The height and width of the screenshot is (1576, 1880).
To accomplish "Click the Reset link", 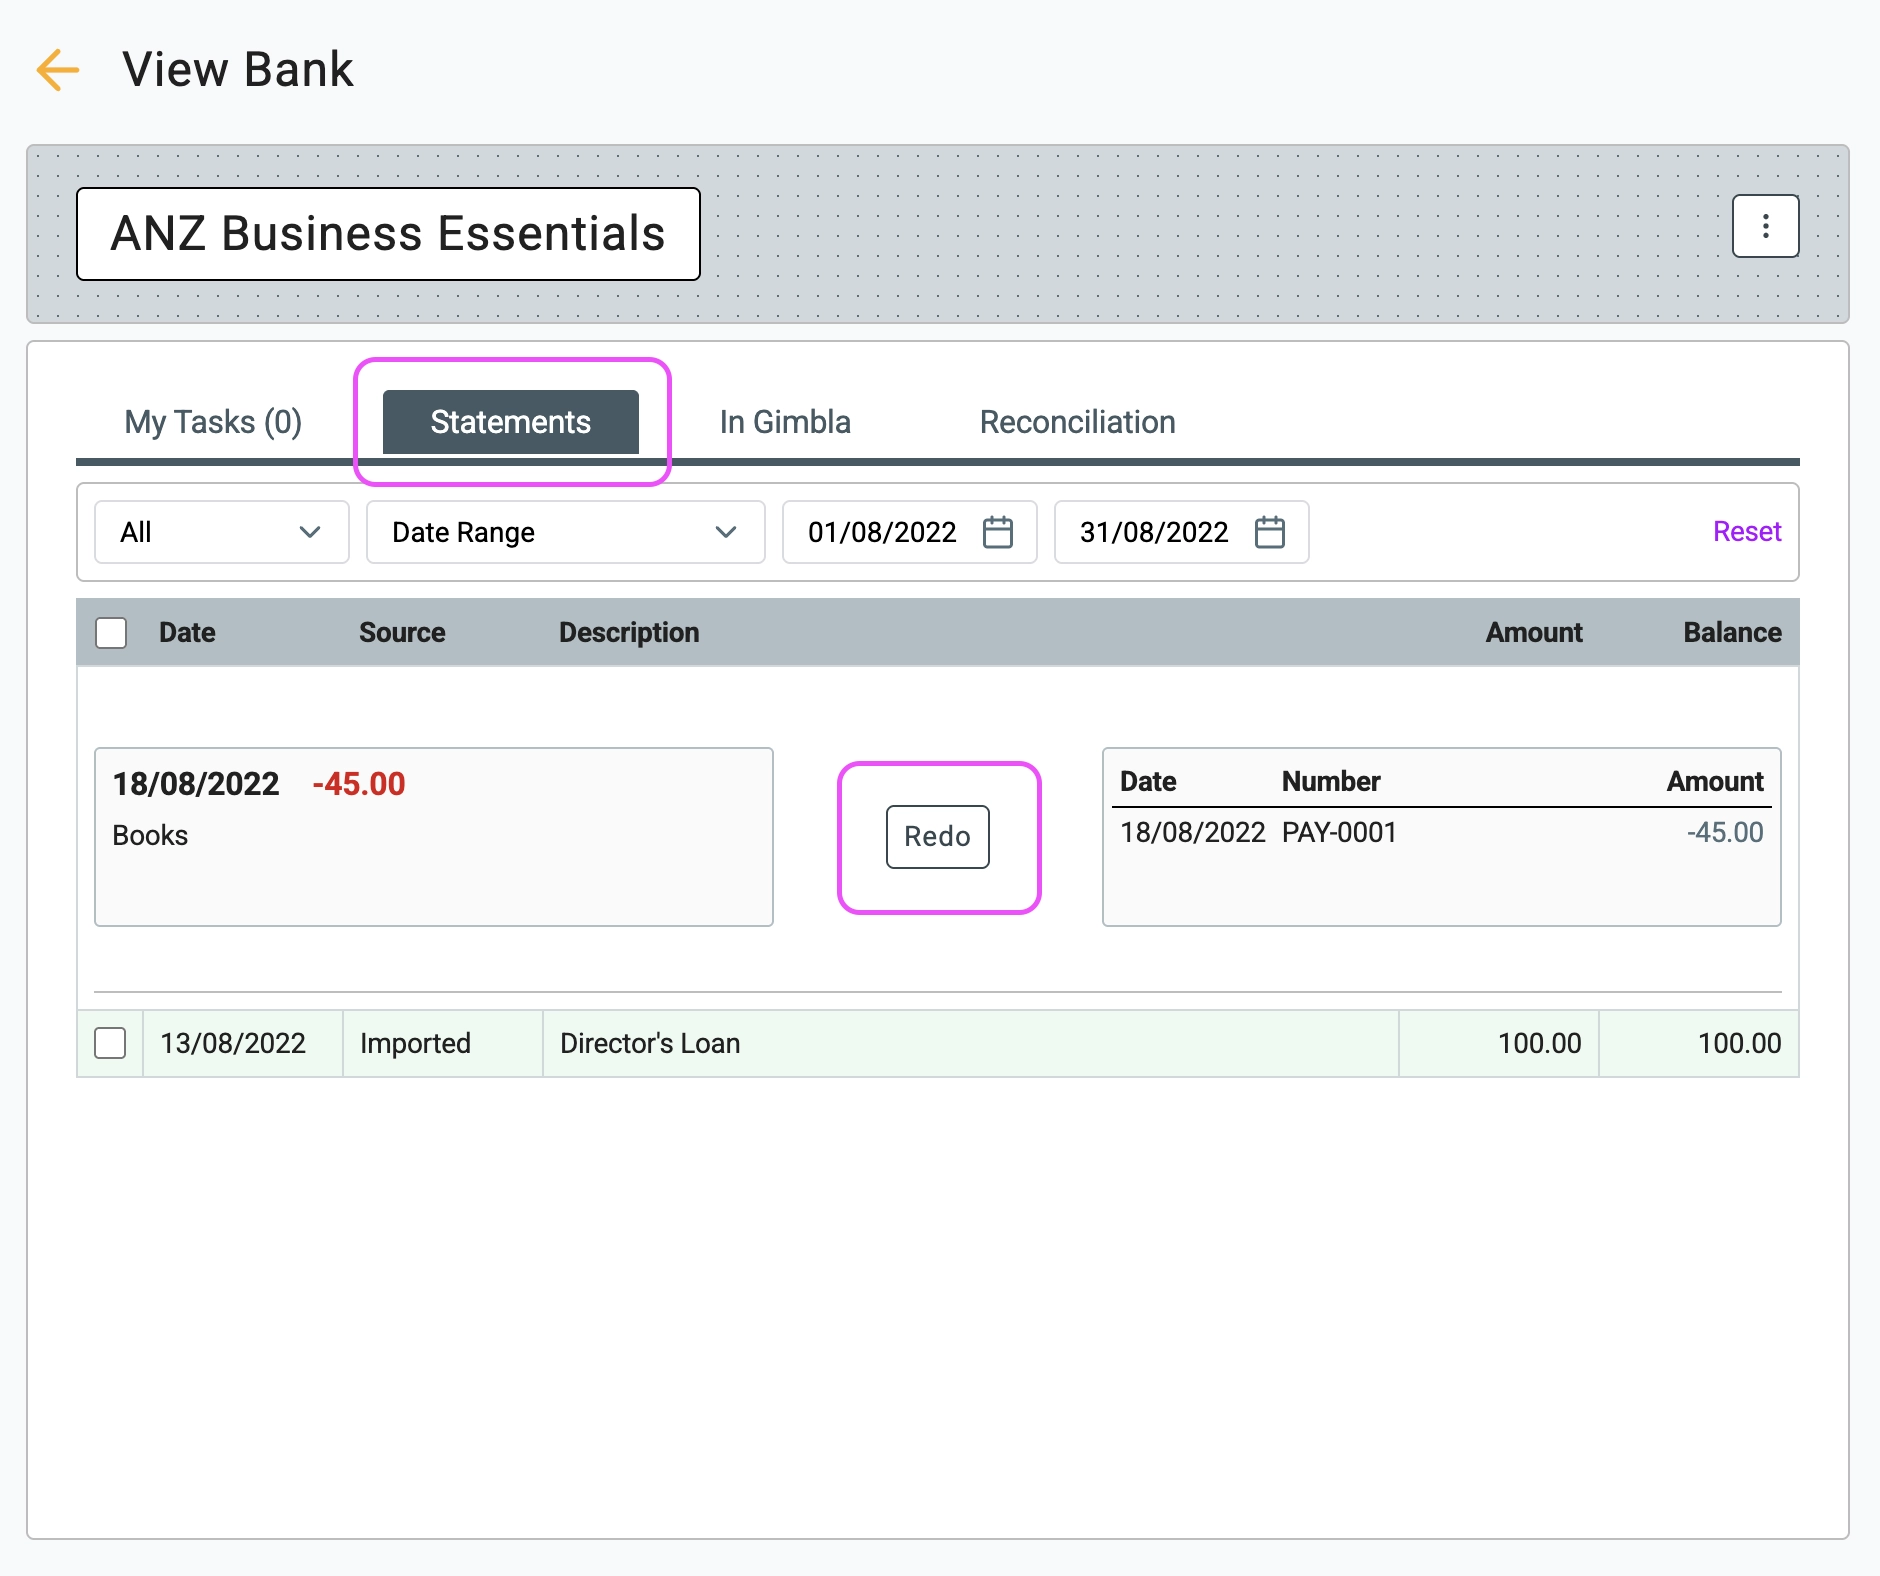I will 1747,532.
